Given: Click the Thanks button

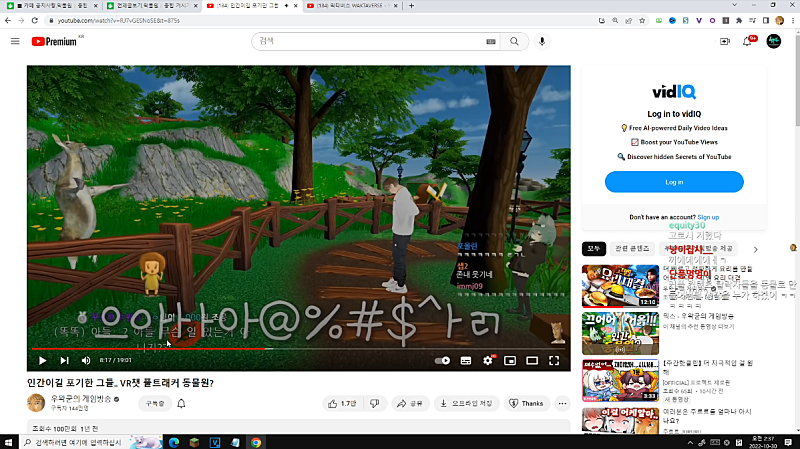Looking at the screenshot, I should [x=527, y=403].
